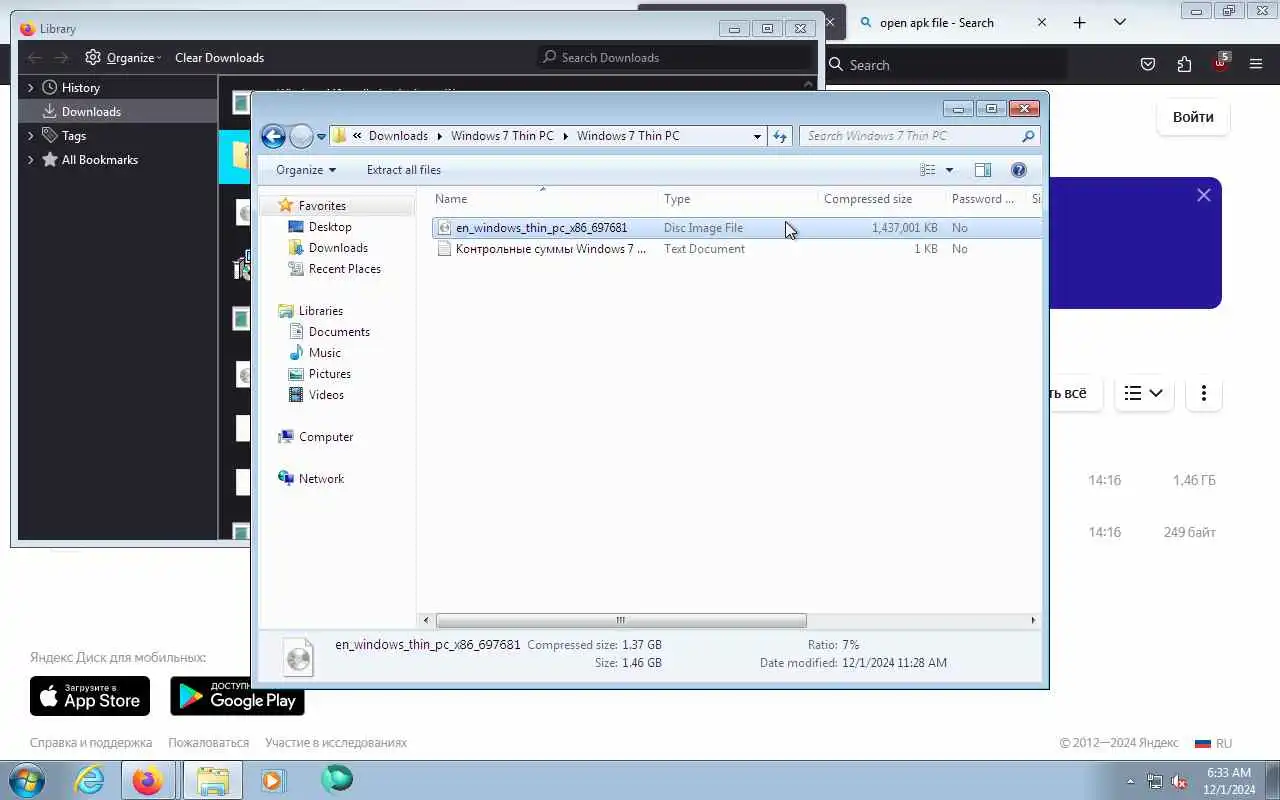The width and height of the screenshot is (1280, 800).
Task: Click the Back arrow in Explorer window
Action: tap(273, 136)
